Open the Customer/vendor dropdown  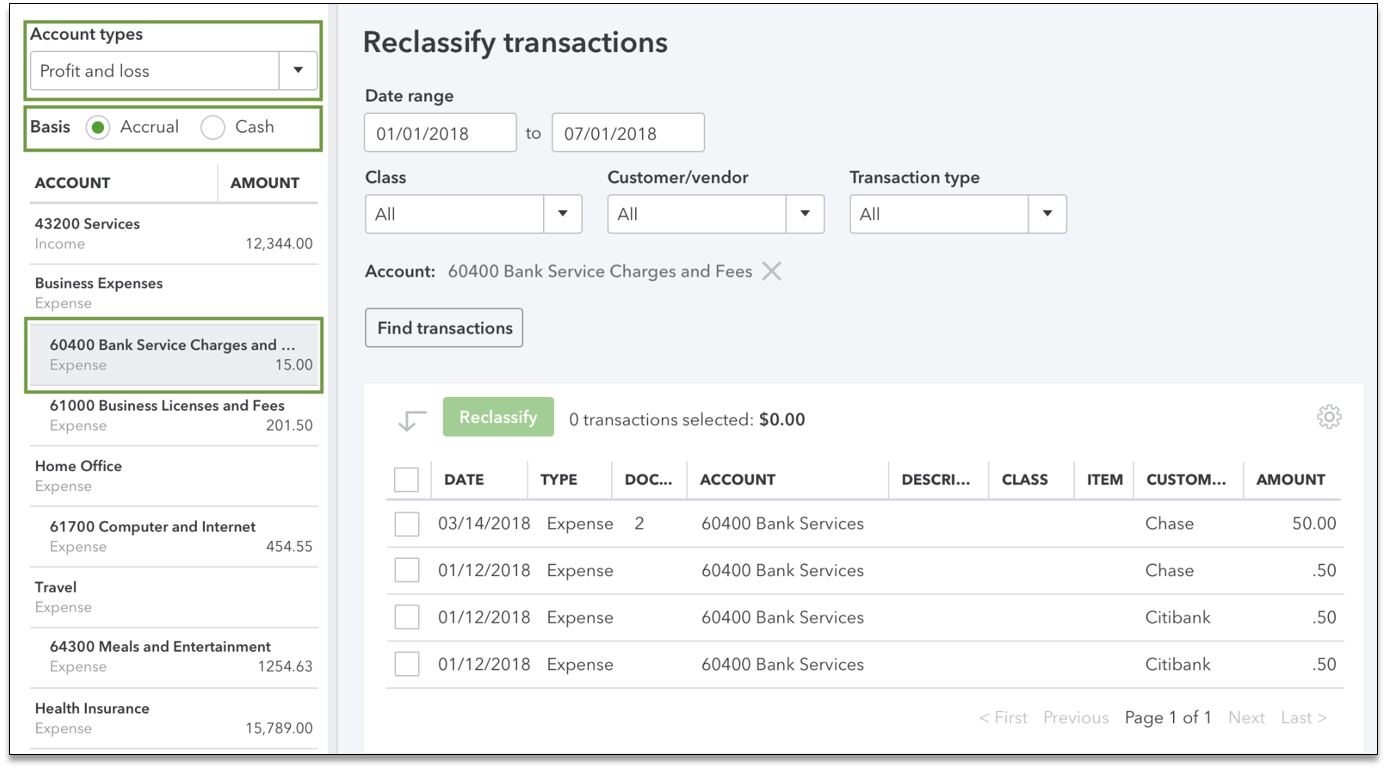[715, 214]
